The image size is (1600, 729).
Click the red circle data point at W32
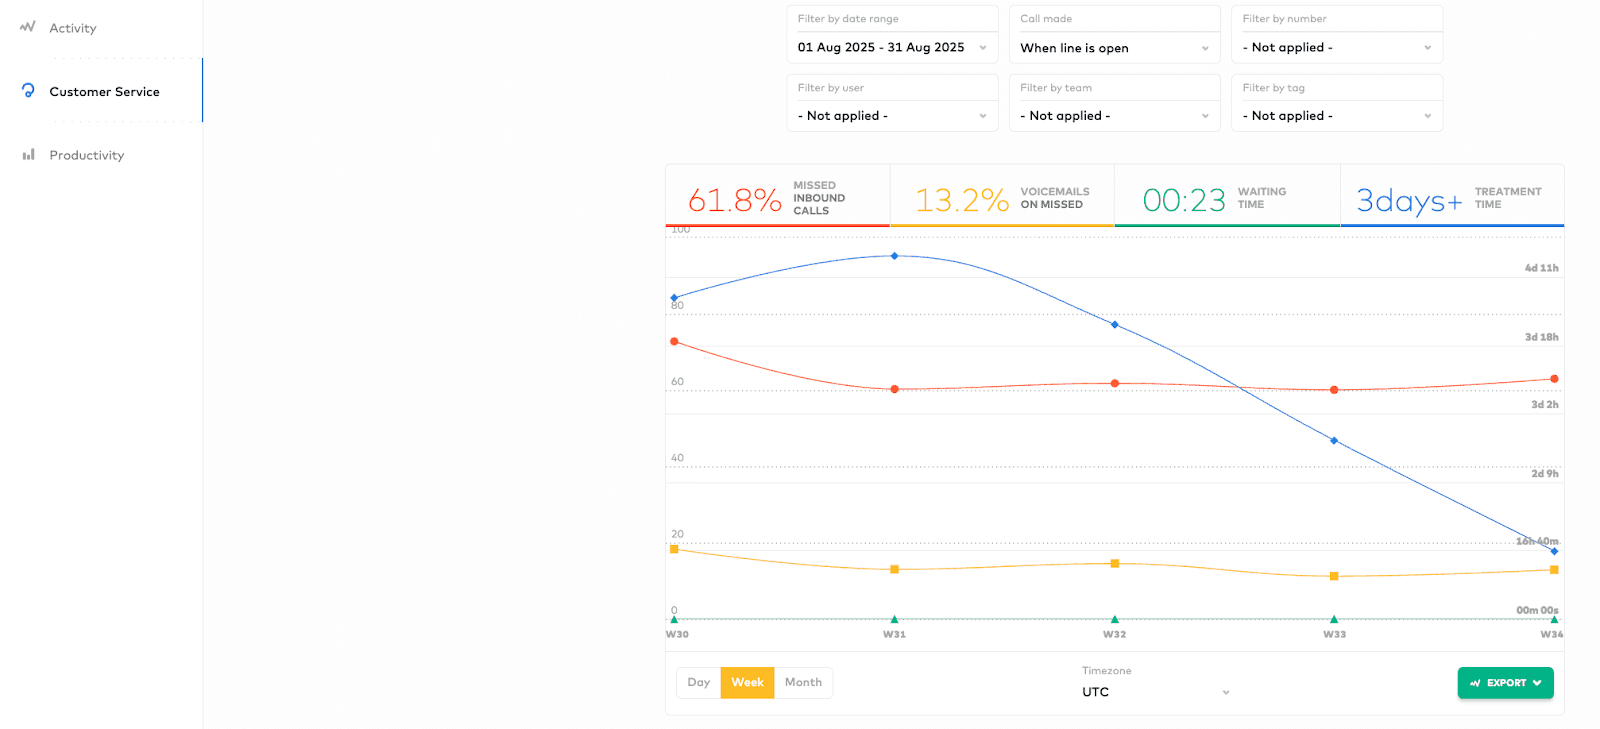point(1115,384)
